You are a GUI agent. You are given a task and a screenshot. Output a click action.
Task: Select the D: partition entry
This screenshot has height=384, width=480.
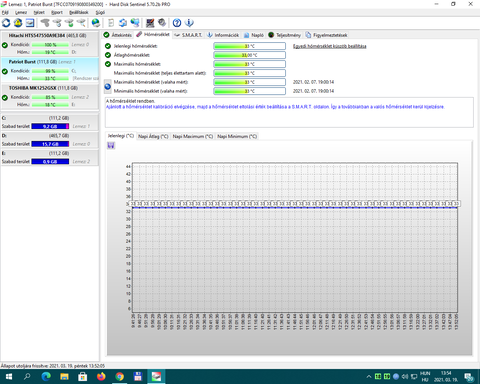[50, 140]
